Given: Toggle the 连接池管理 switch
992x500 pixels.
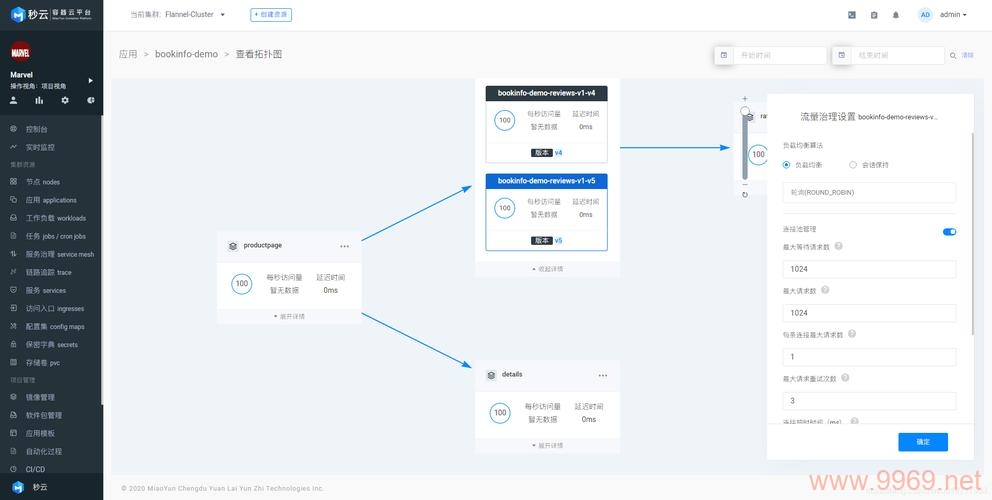Looking at the screenshot, I should (949, 231).
